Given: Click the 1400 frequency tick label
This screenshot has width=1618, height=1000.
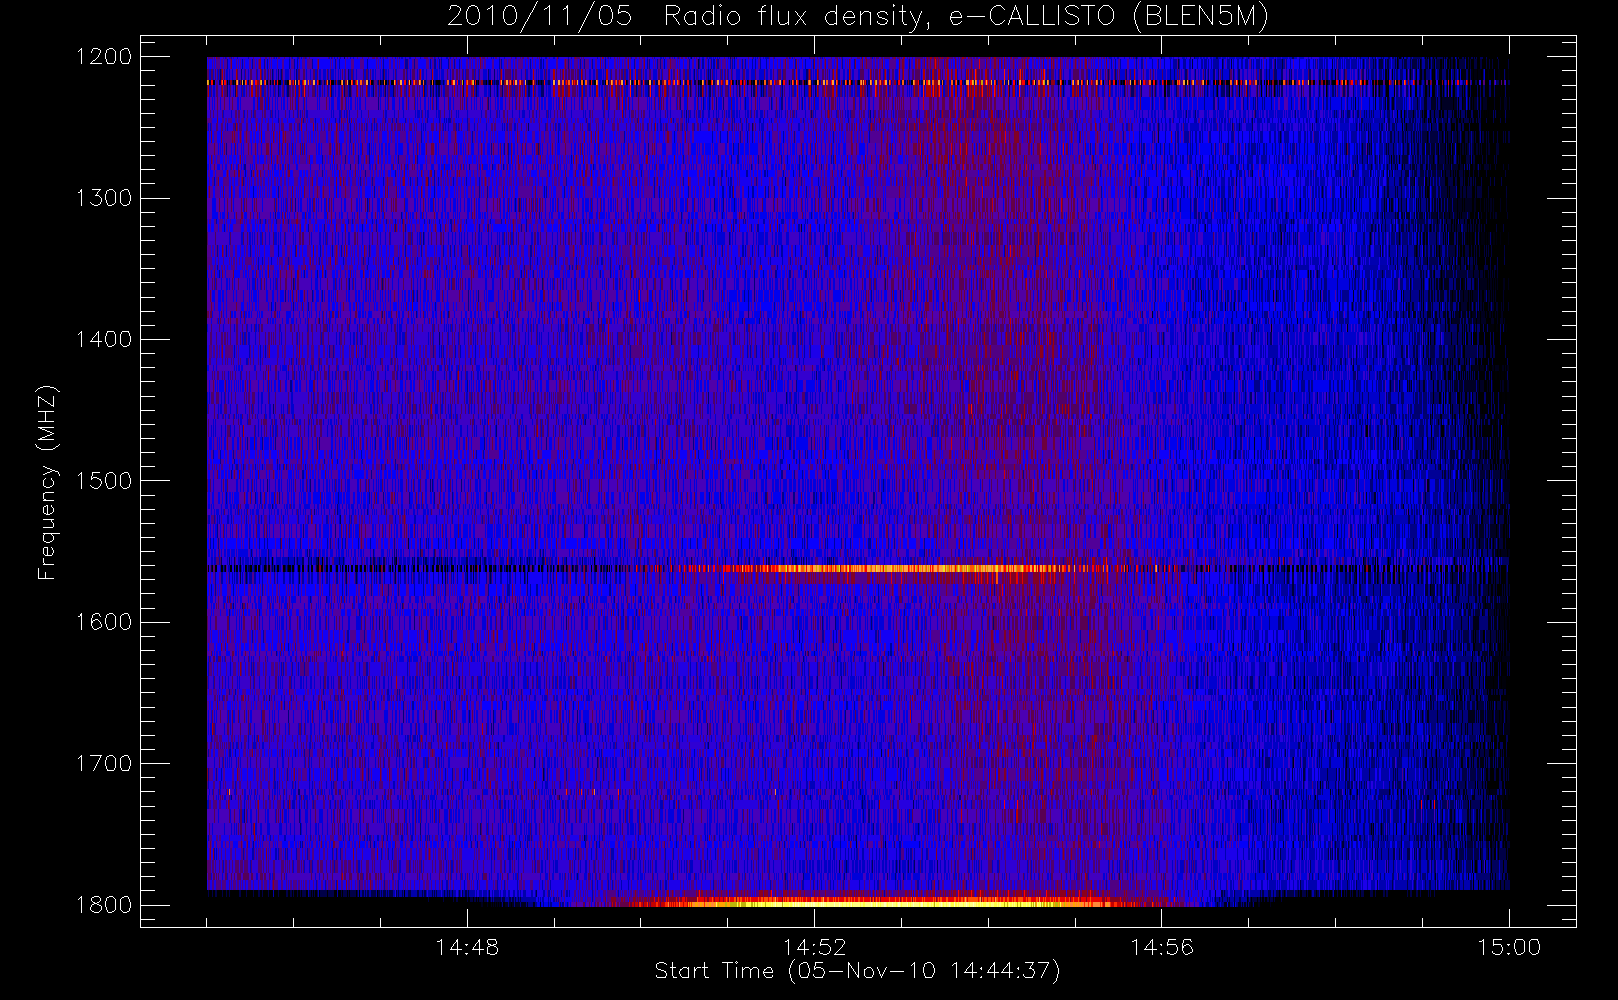Looking at the screenshot, I should 104,340.
